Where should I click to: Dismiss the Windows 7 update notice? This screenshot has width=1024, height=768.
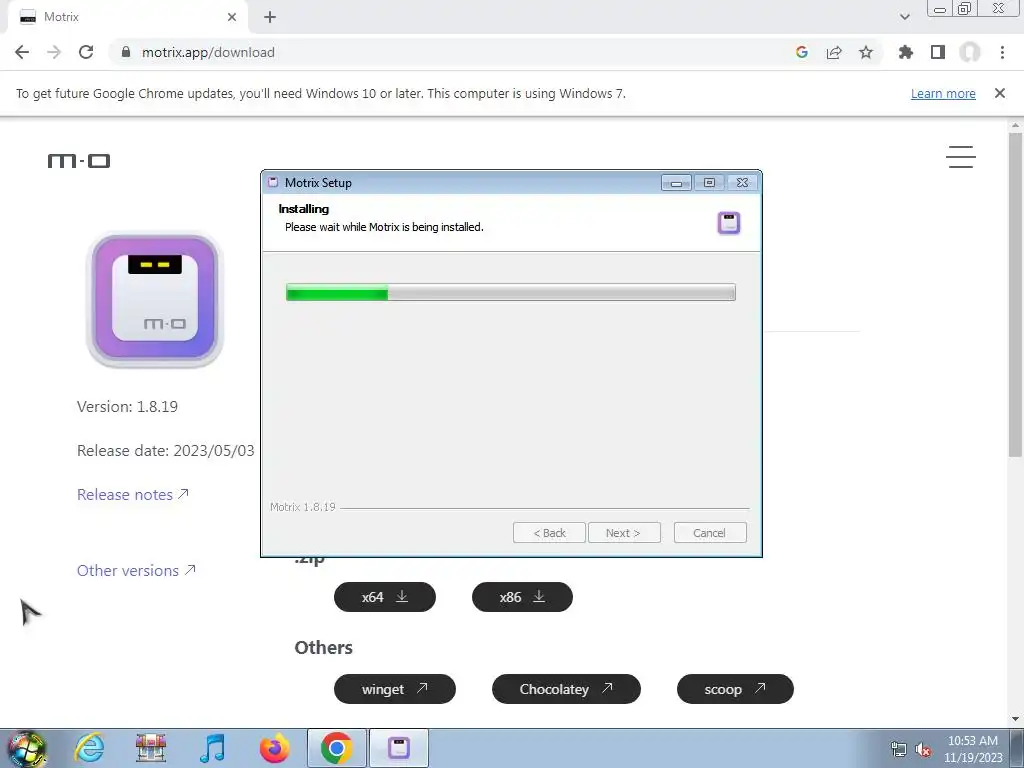(x=1000, y=93)
